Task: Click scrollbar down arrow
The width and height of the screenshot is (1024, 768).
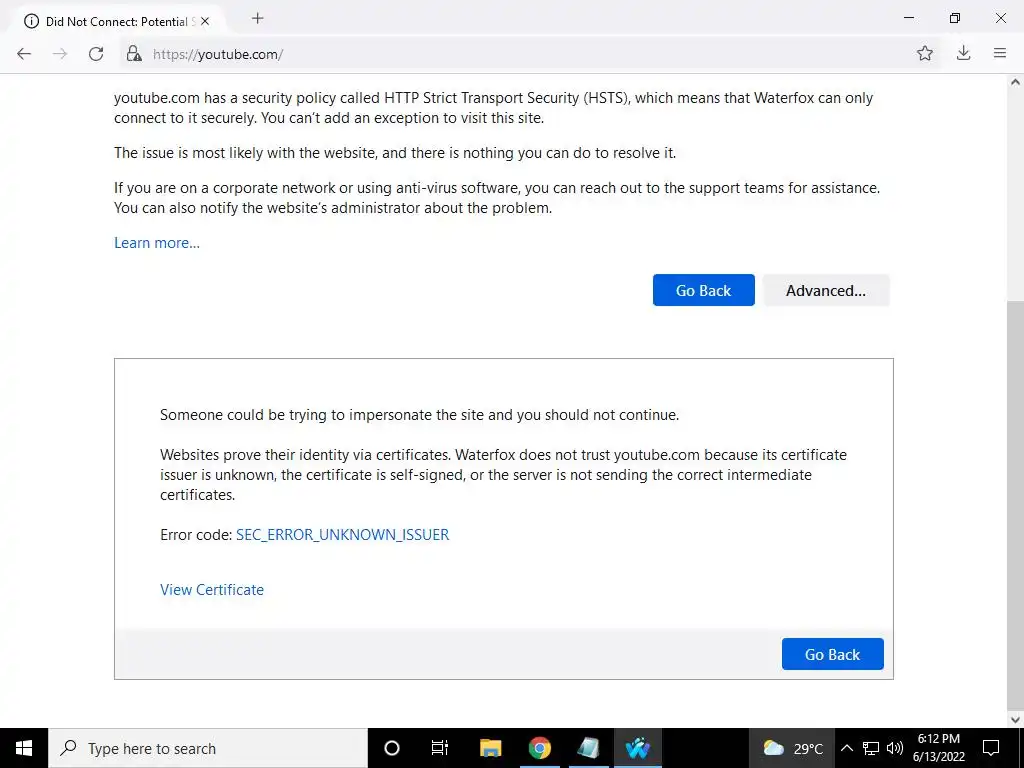Action: coord(1015,720)
